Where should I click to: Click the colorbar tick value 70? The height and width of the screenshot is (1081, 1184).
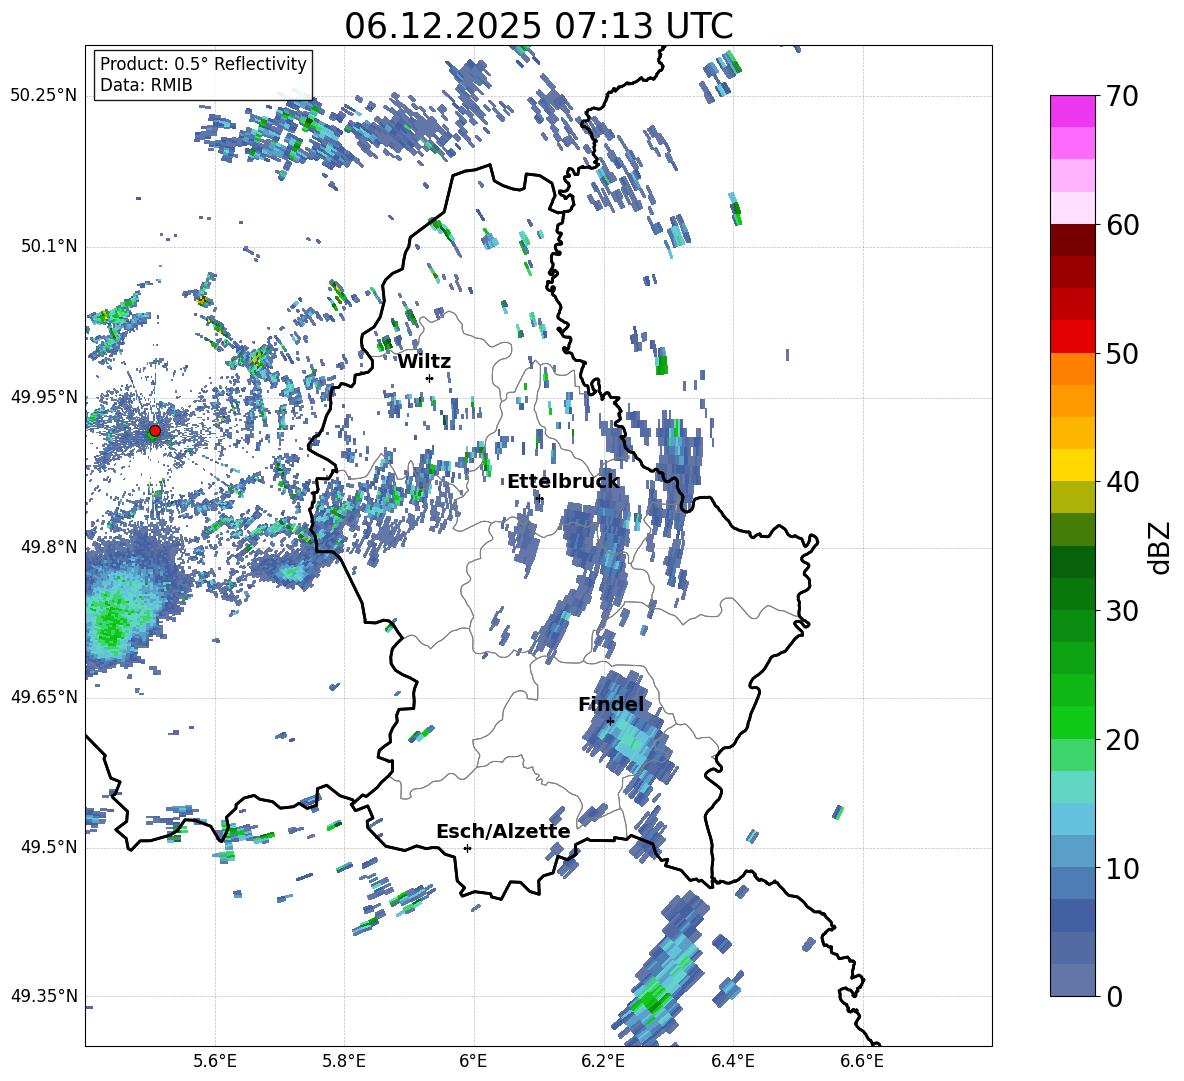tap(1122, 96)
